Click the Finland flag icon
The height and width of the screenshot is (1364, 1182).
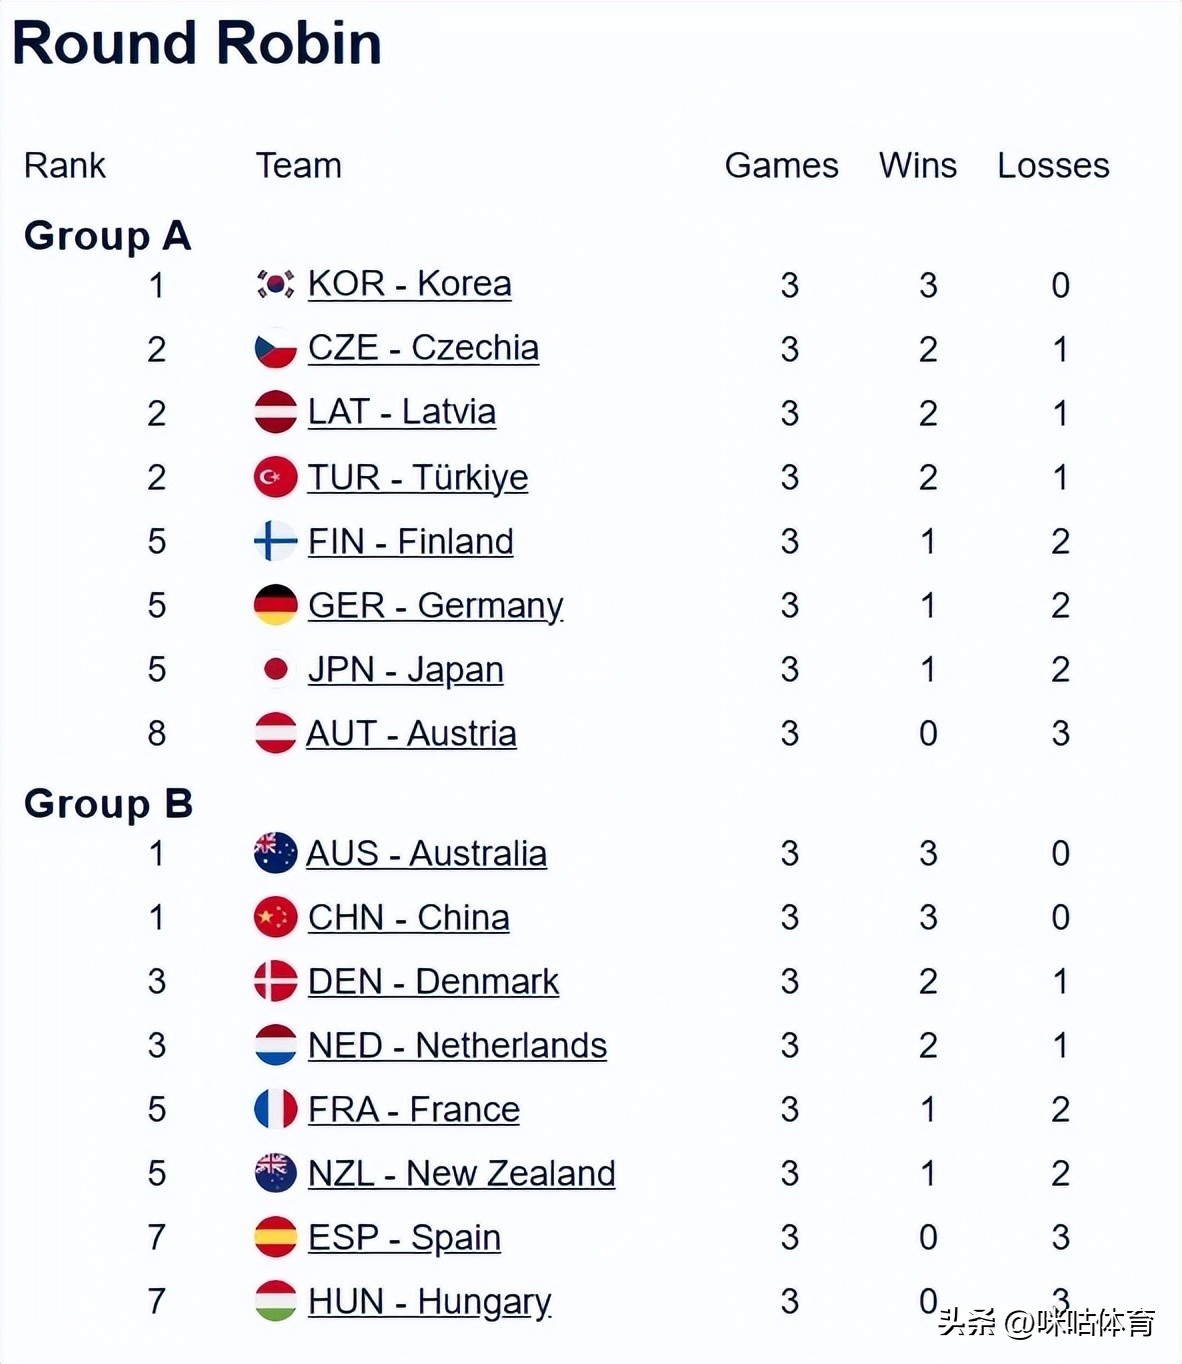(x=275, y=541)
